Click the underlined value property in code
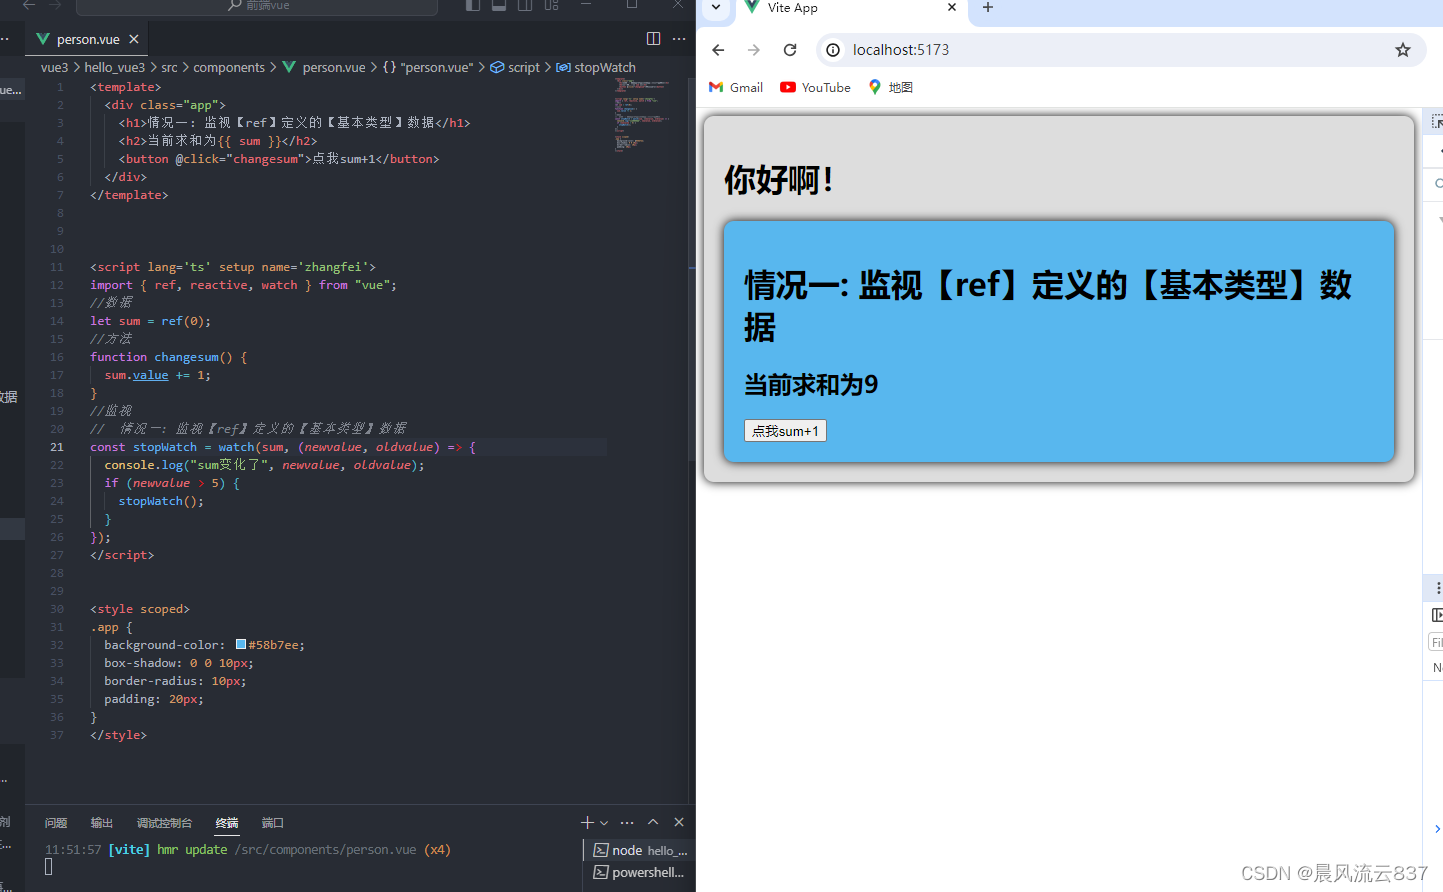 point(151,375)
